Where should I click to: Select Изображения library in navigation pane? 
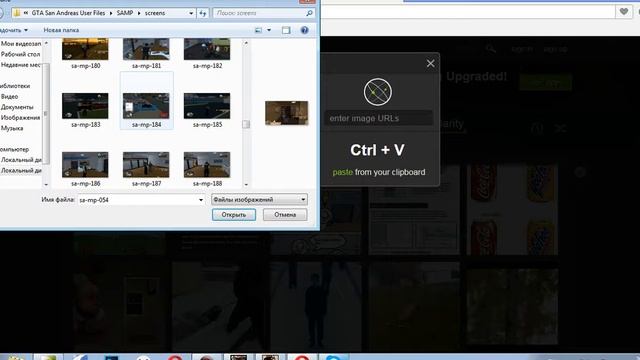pos(20,118)
